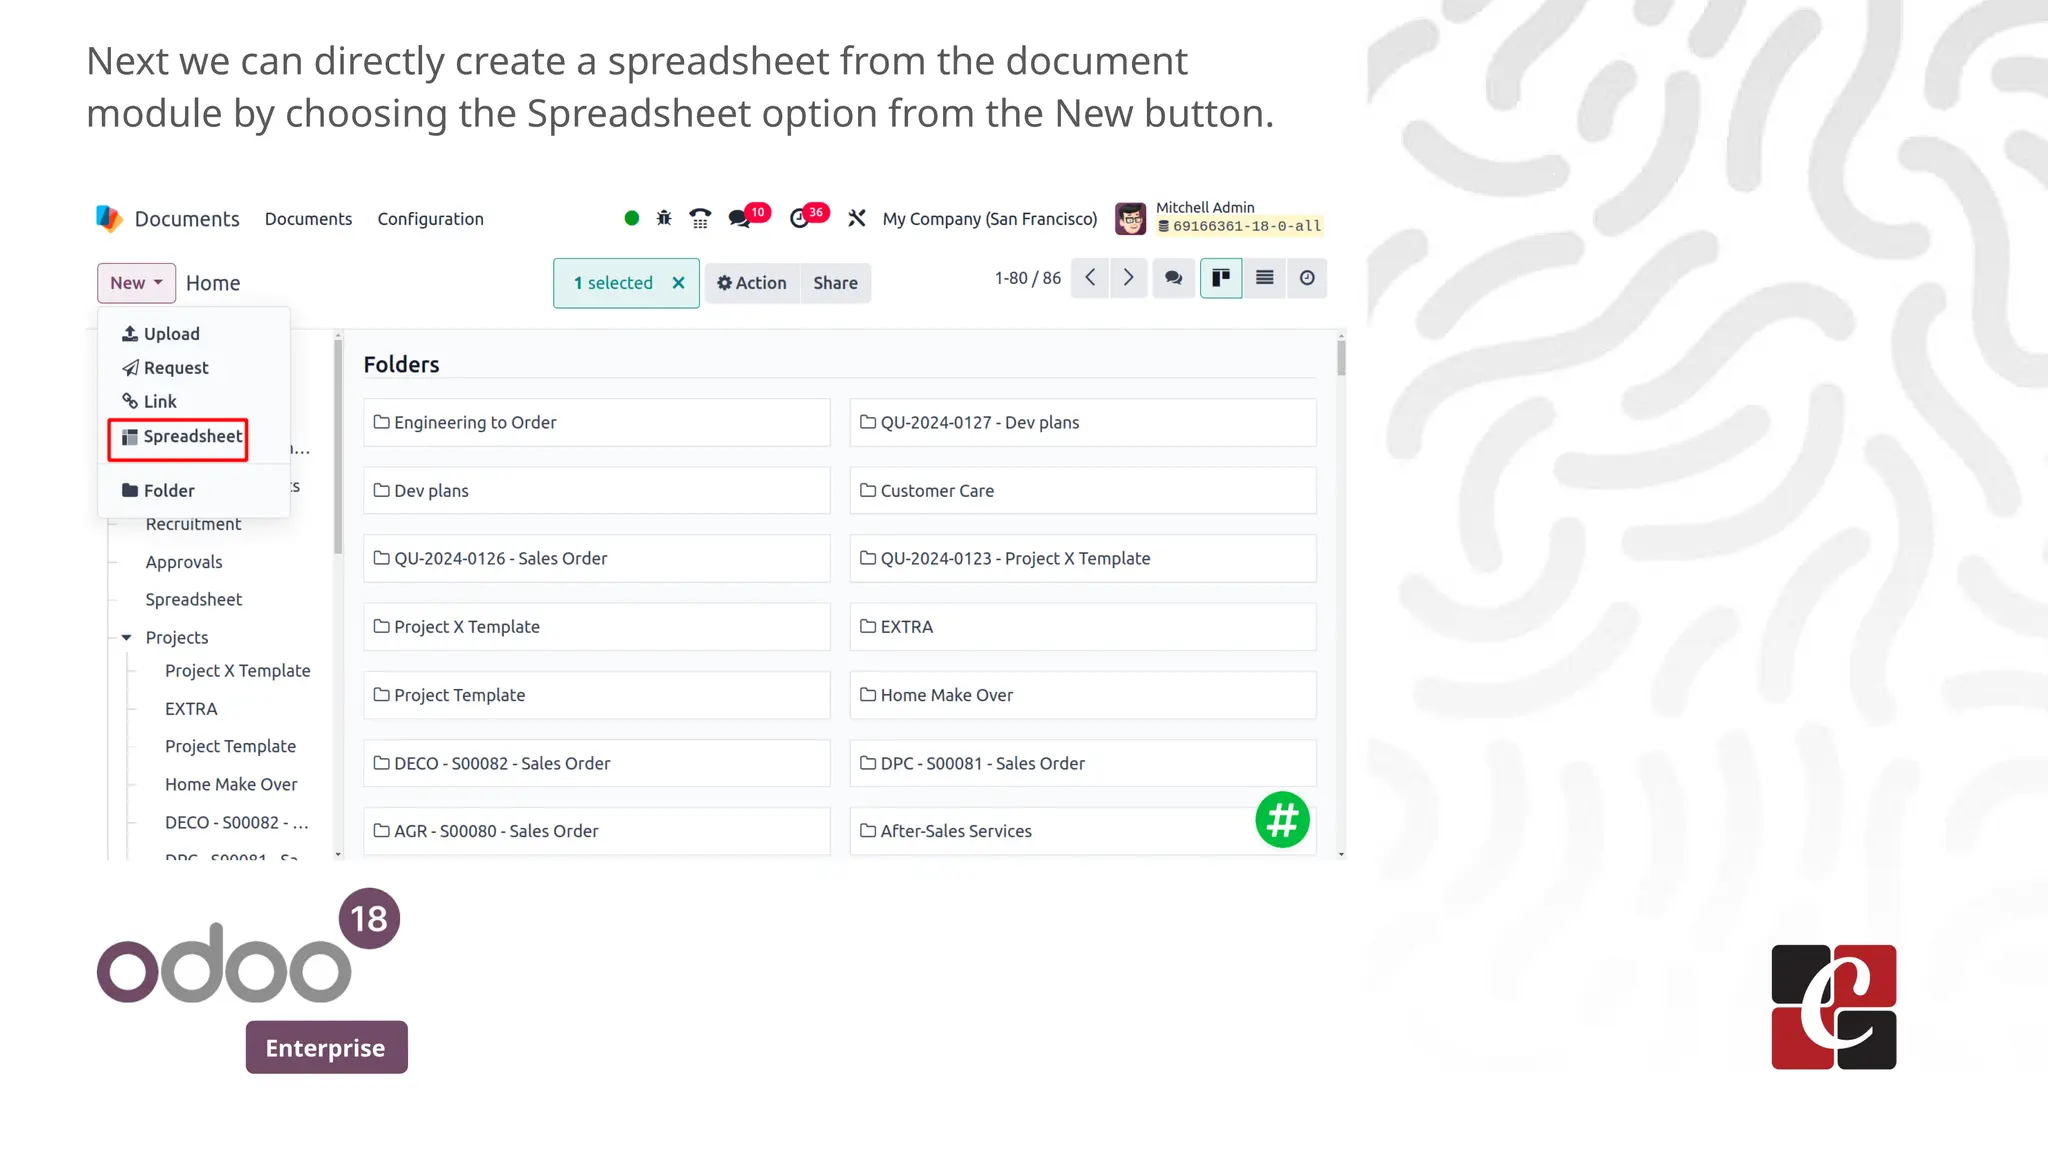The image size is (2048, 1152).
Task: Click Mitchell Admin avatar
Action: coord(1130,218)
